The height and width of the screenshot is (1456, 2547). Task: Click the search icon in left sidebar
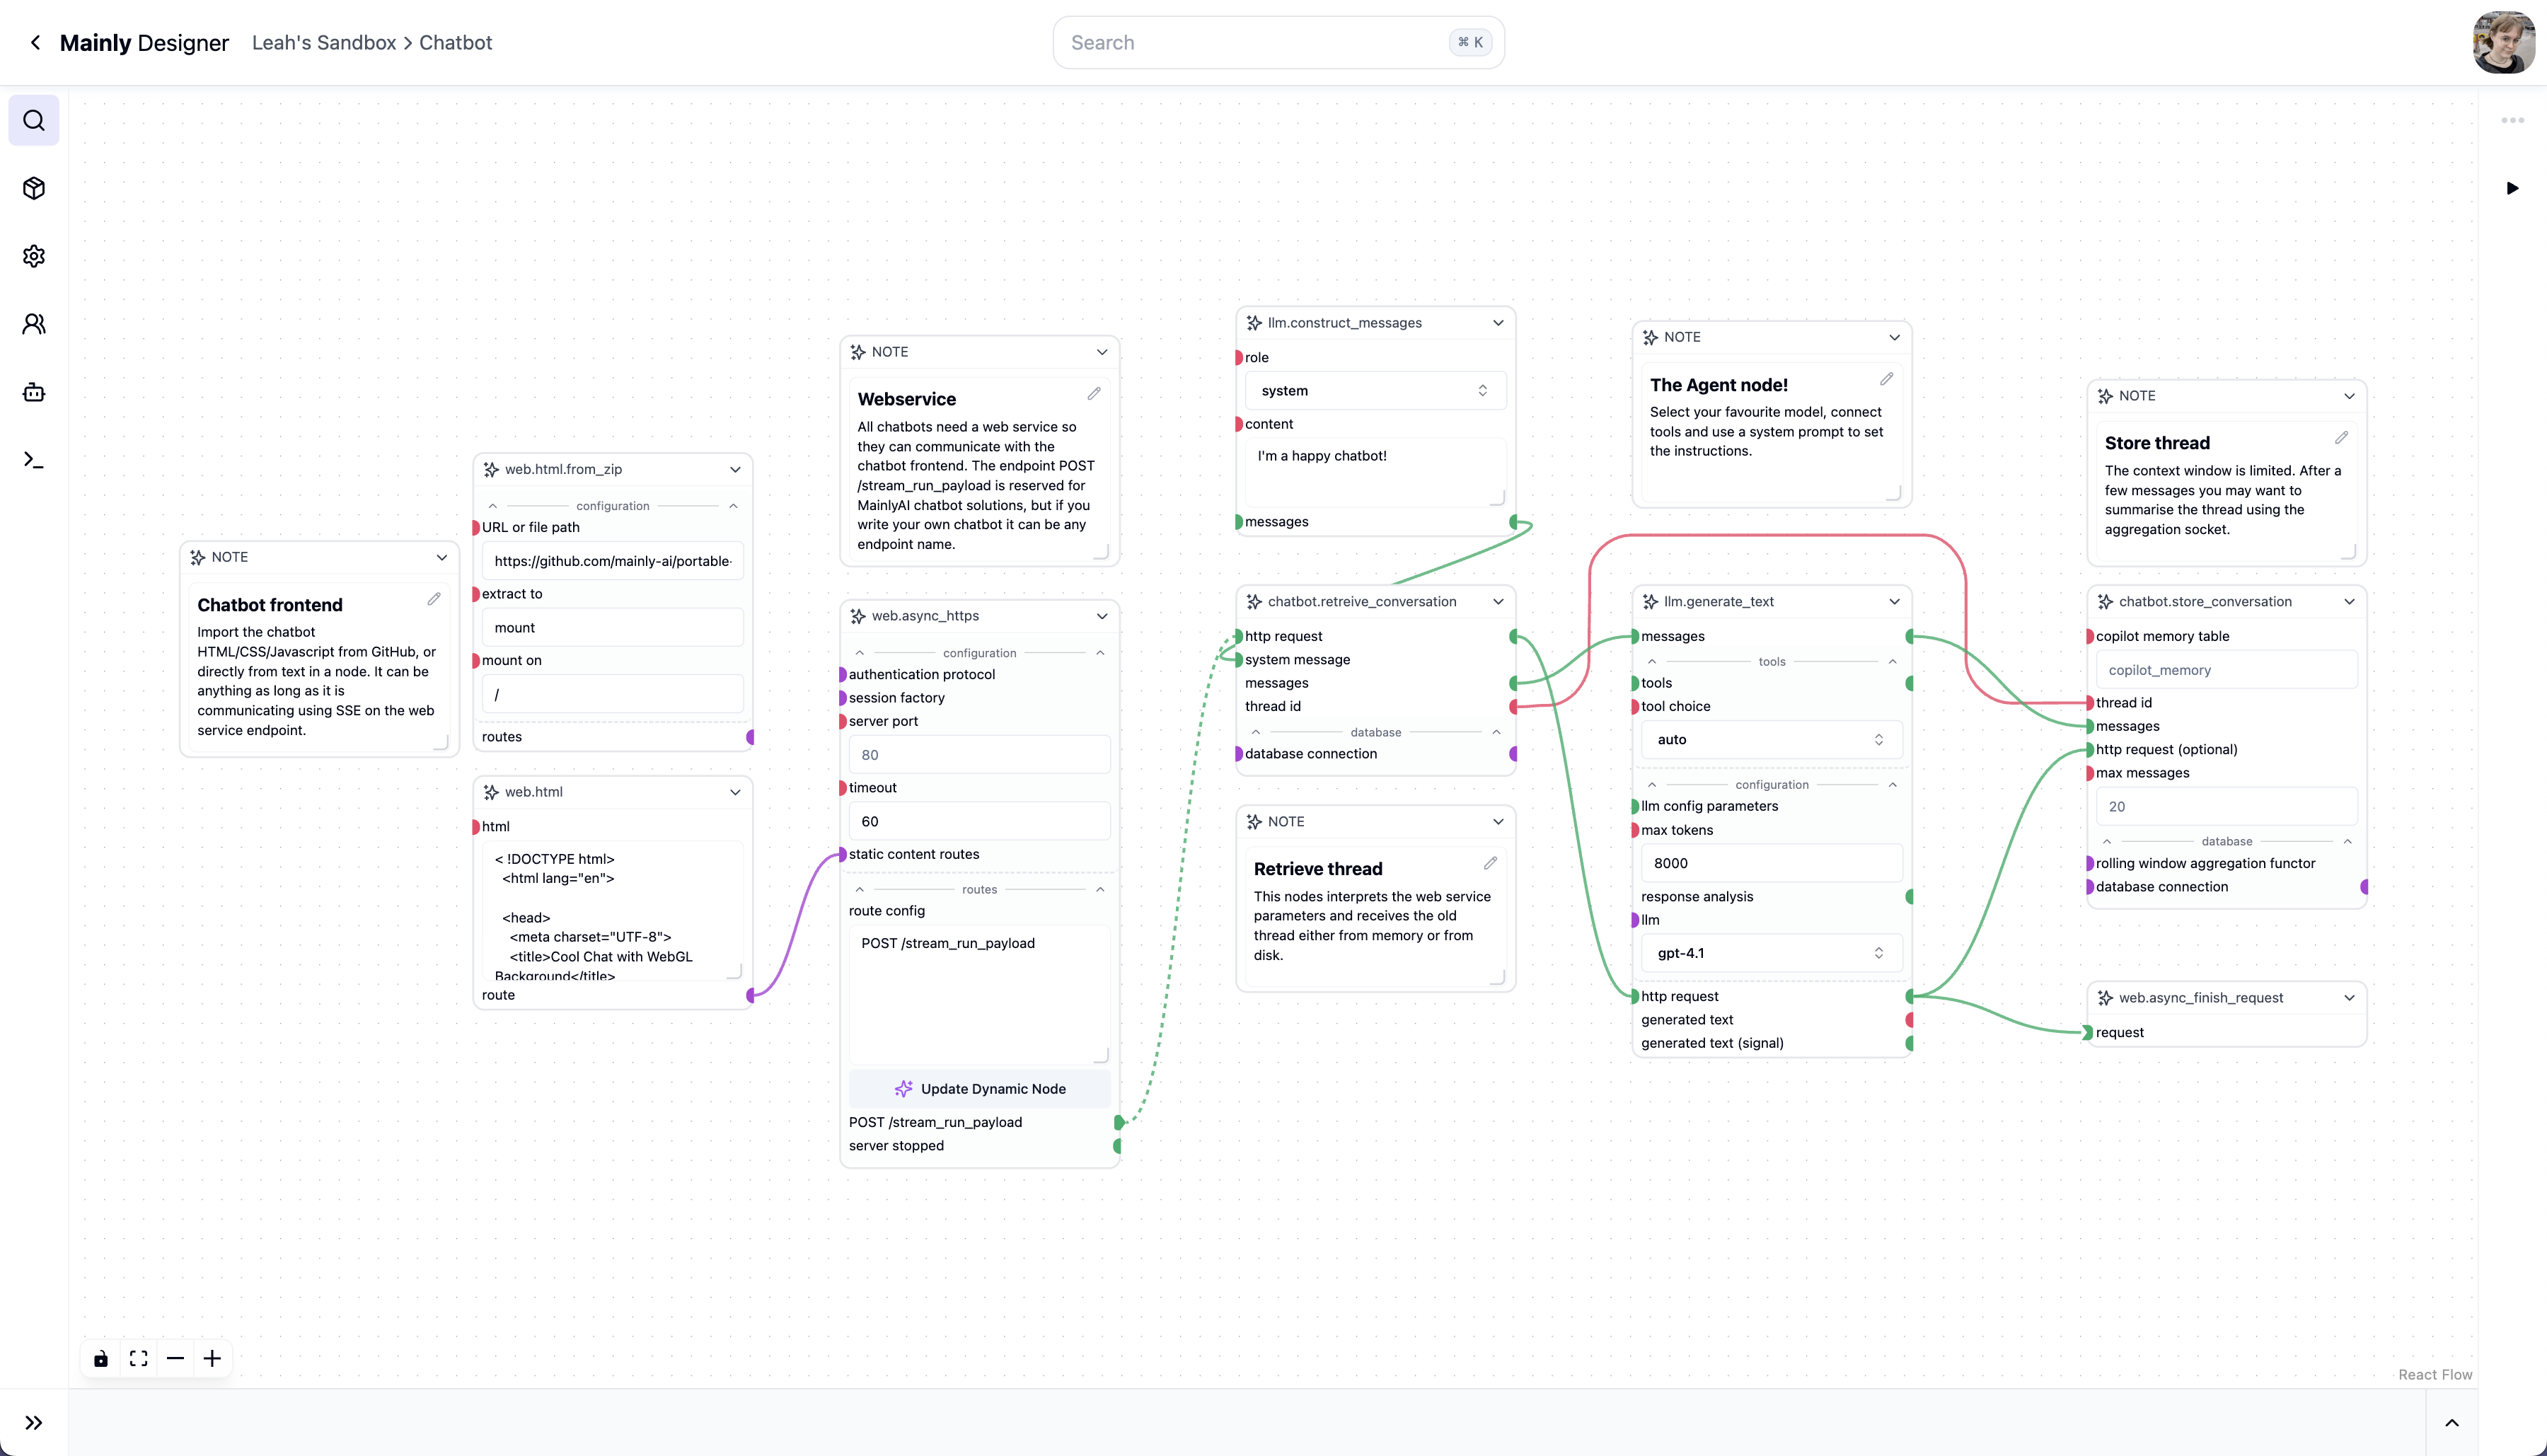point(34,120)
